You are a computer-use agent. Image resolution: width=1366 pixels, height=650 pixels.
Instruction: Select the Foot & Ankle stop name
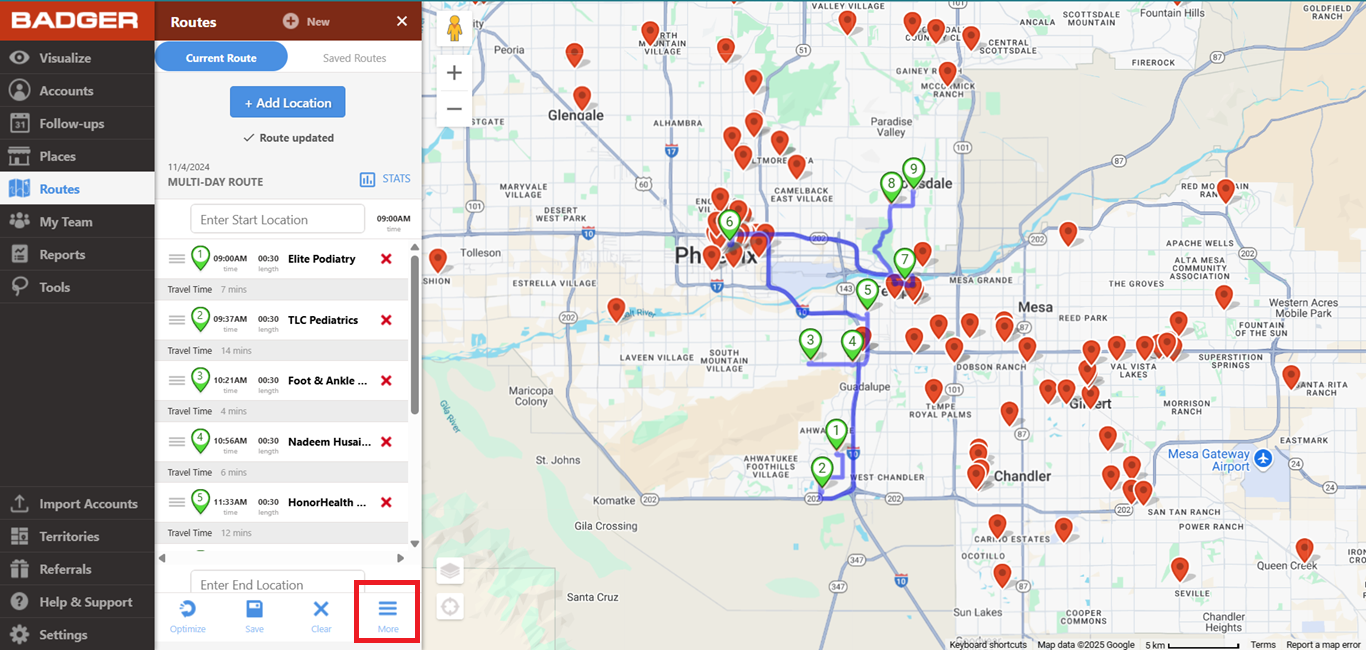(328, 381)
